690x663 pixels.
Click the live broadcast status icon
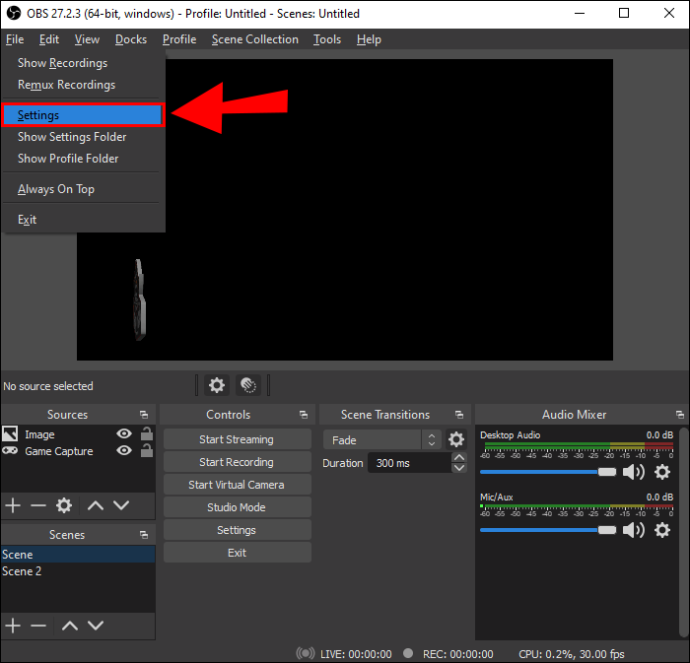[x=305, y=653]
